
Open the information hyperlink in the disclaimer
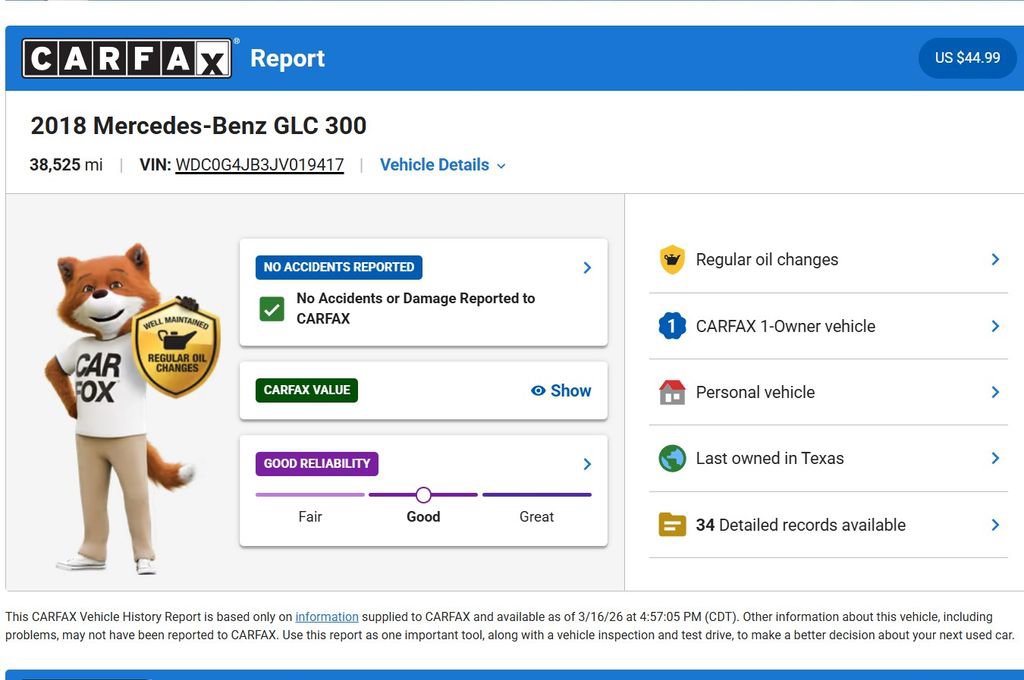point(328,616)
